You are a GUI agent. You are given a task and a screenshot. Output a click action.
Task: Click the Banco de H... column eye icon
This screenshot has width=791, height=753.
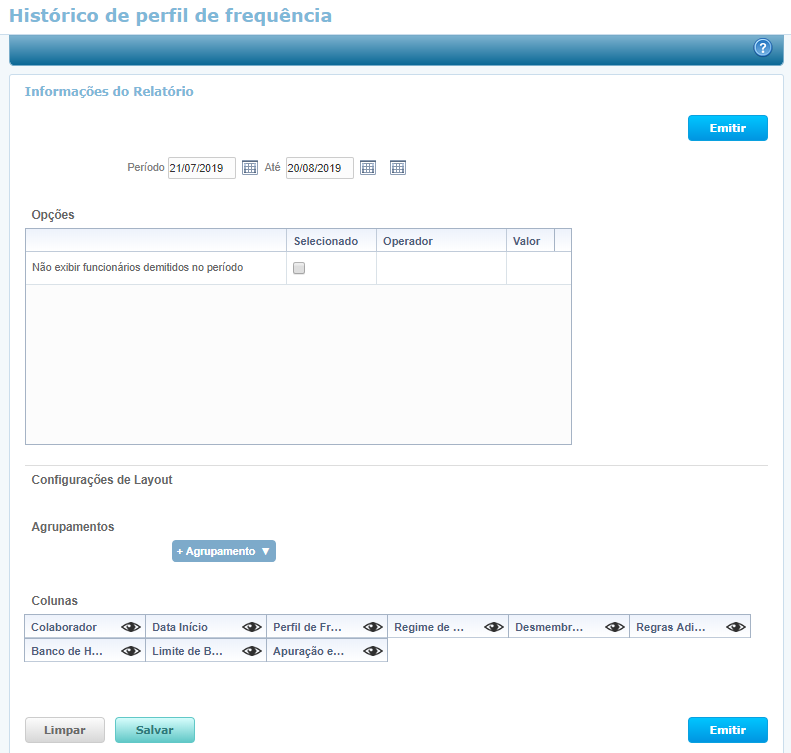pyautogui.click(x=131, y=651)
